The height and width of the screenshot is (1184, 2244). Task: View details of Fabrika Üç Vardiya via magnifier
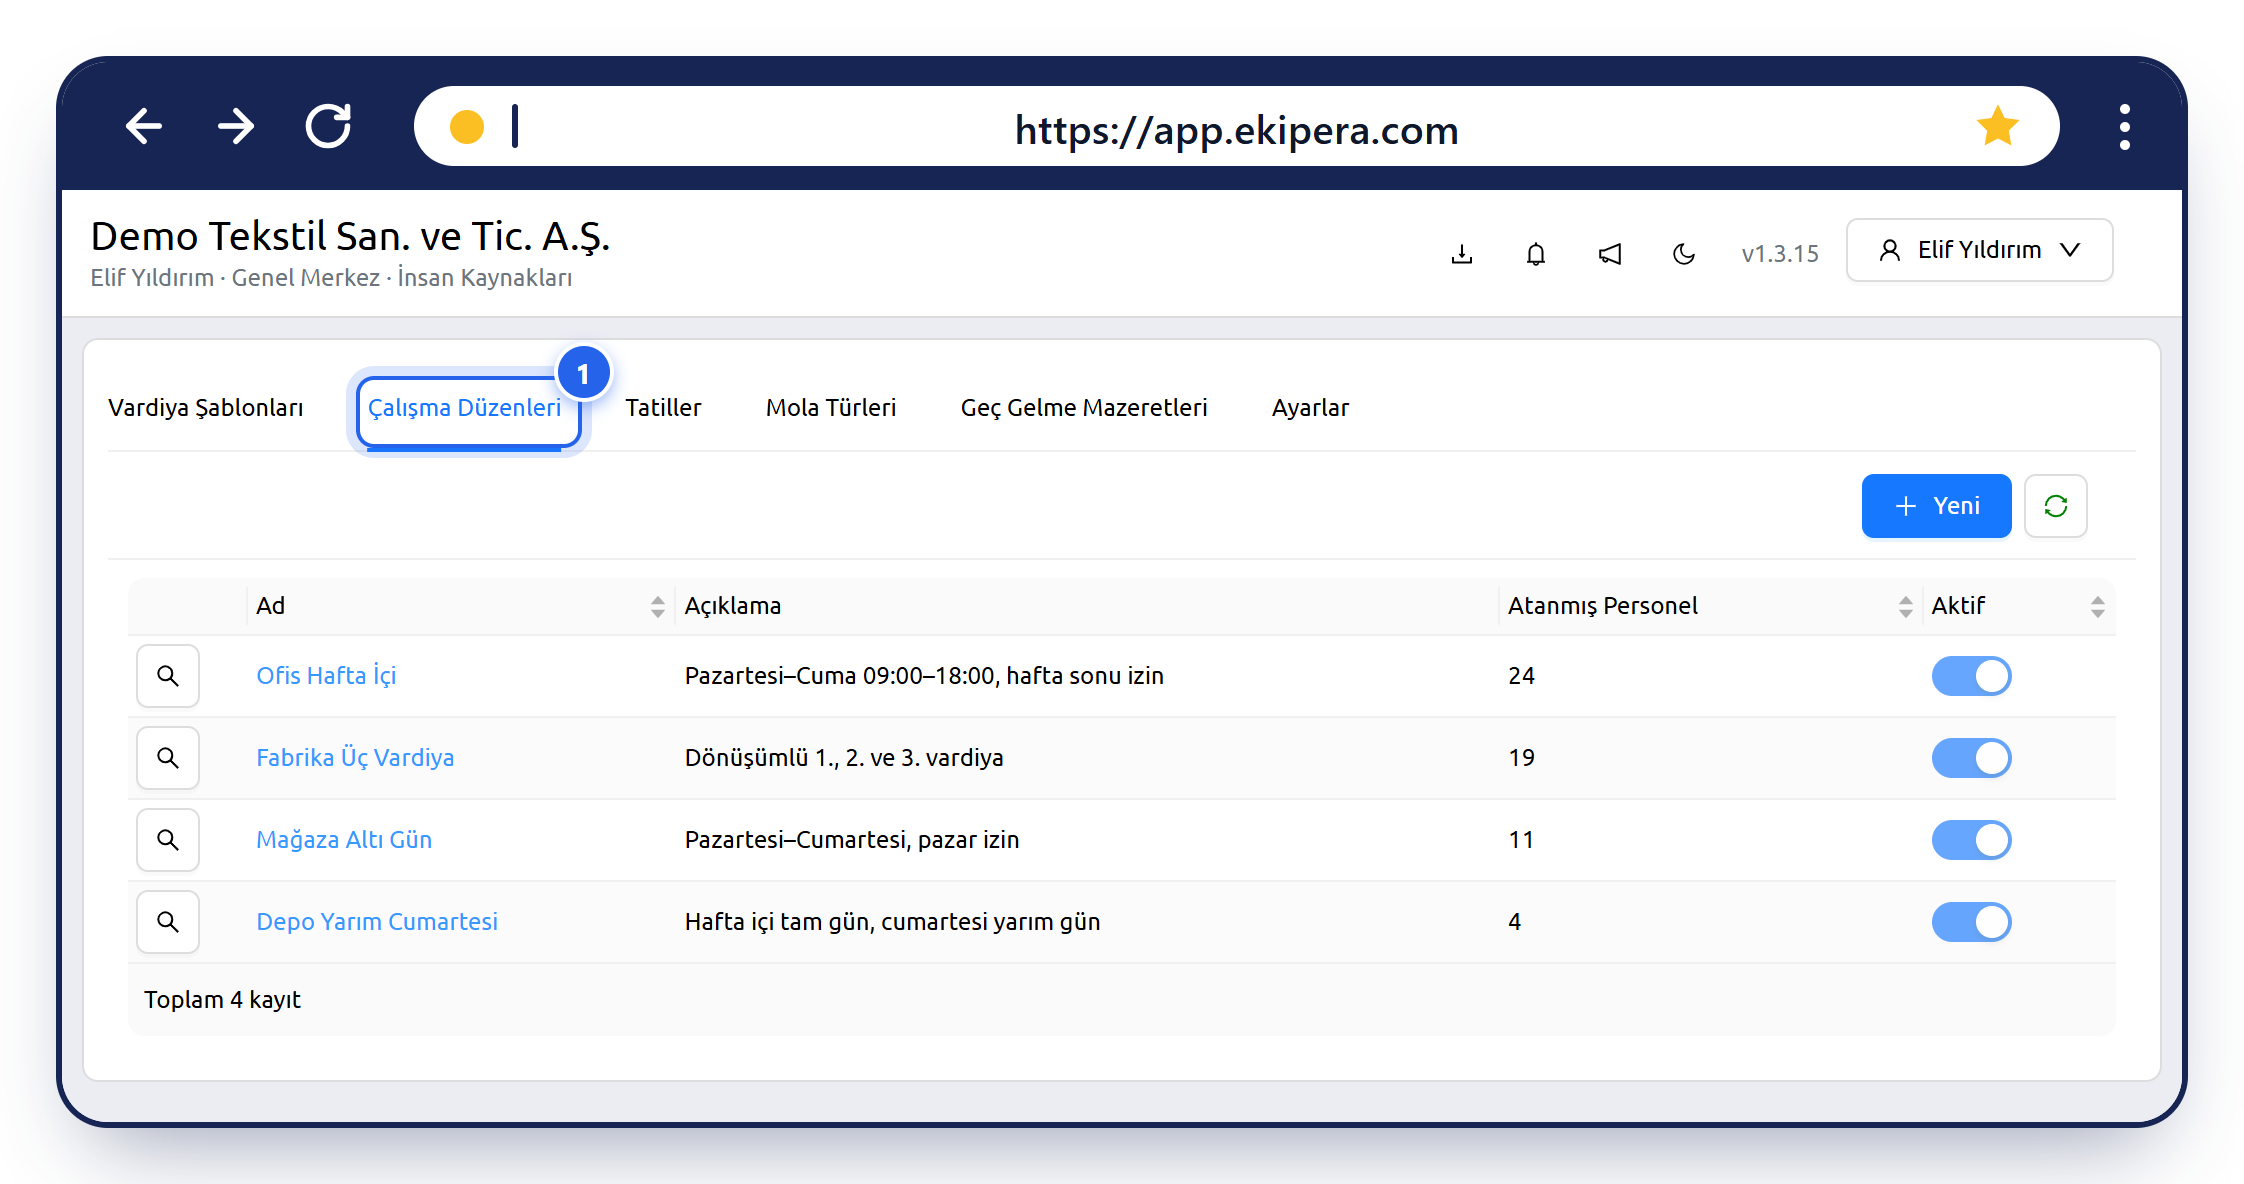pyautogui.click(x=168, y=758)
